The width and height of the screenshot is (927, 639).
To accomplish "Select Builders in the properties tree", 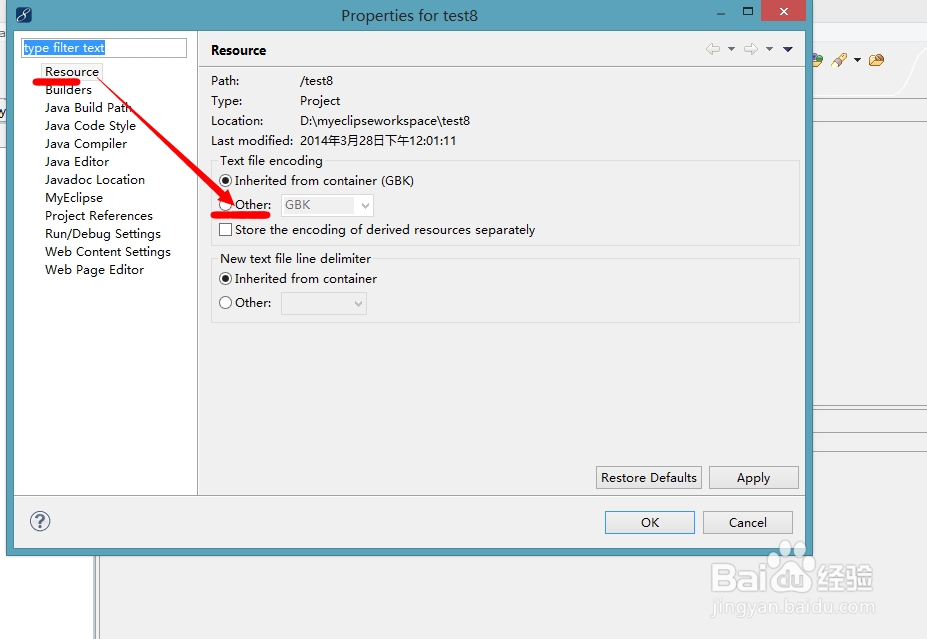I will [69, 90].
